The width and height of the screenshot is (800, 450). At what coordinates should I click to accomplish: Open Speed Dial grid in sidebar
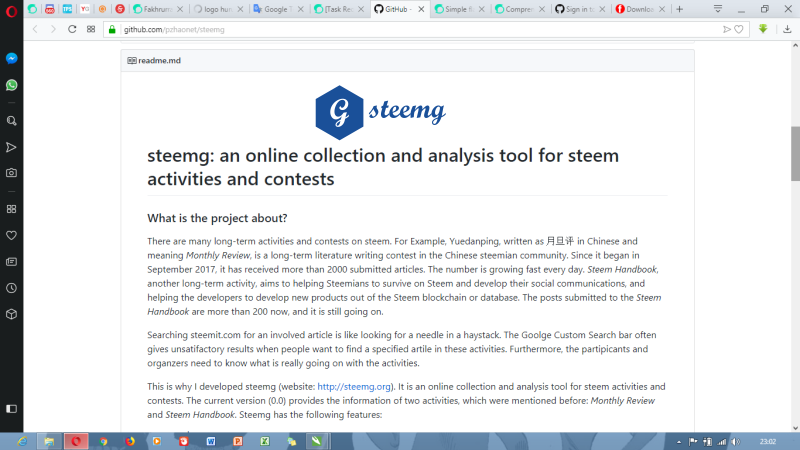tap(11, 209)
